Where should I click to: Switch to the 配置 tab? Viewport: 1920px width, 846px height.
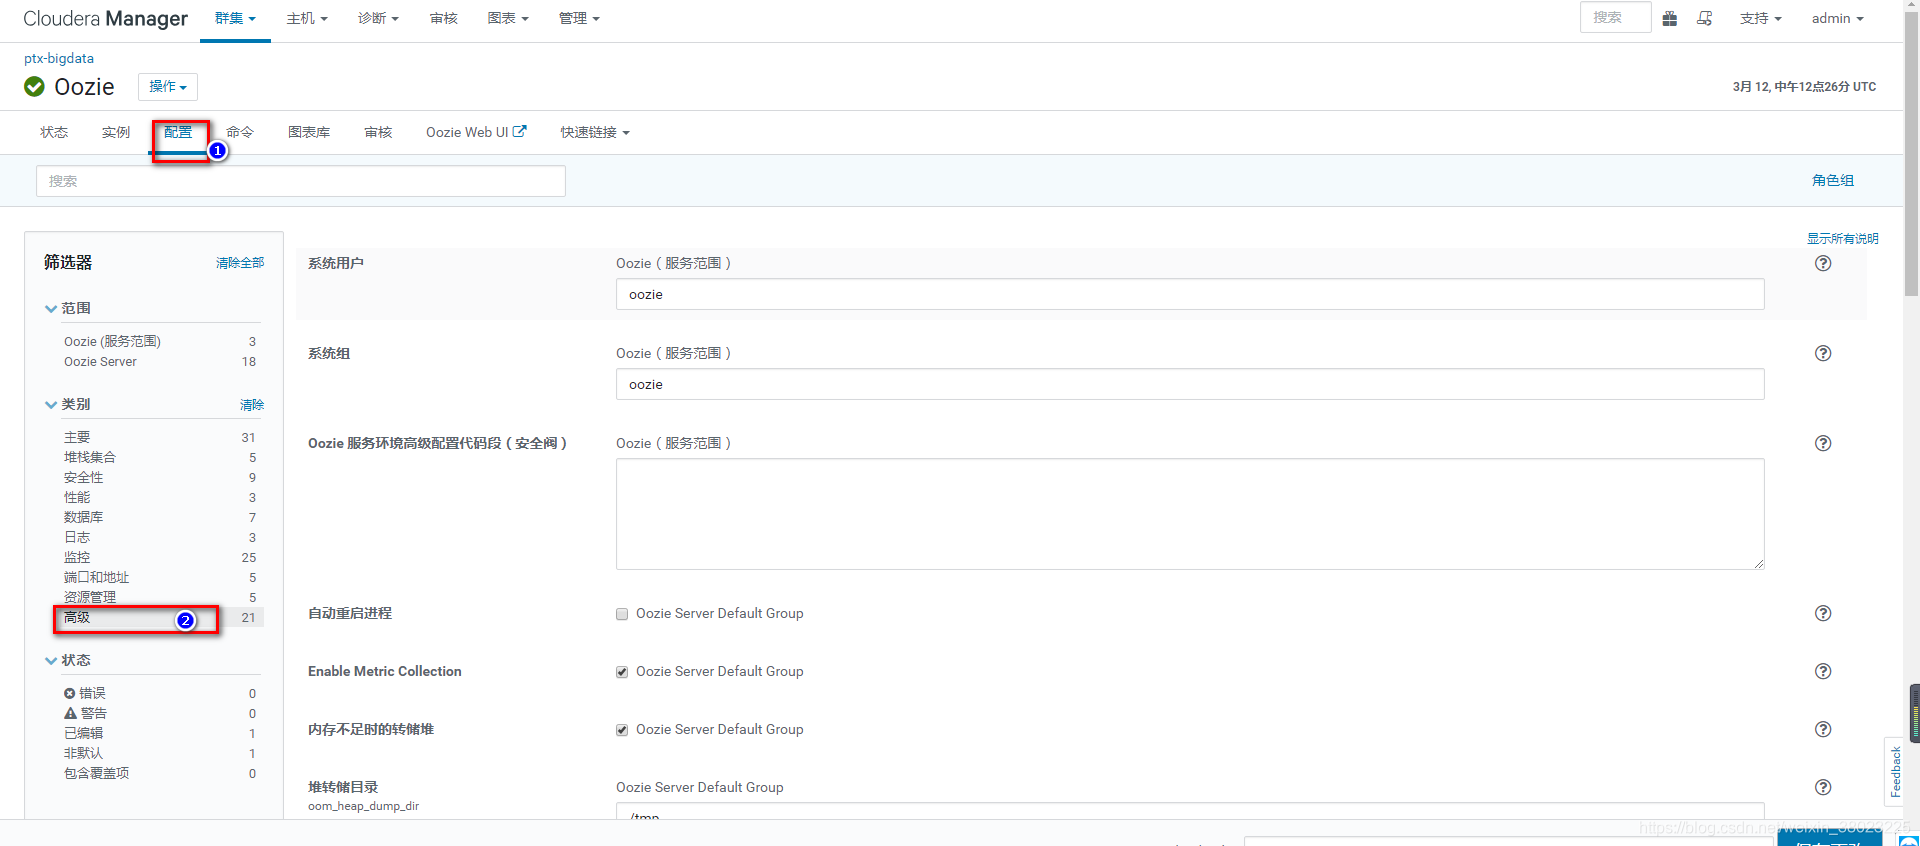178,132
